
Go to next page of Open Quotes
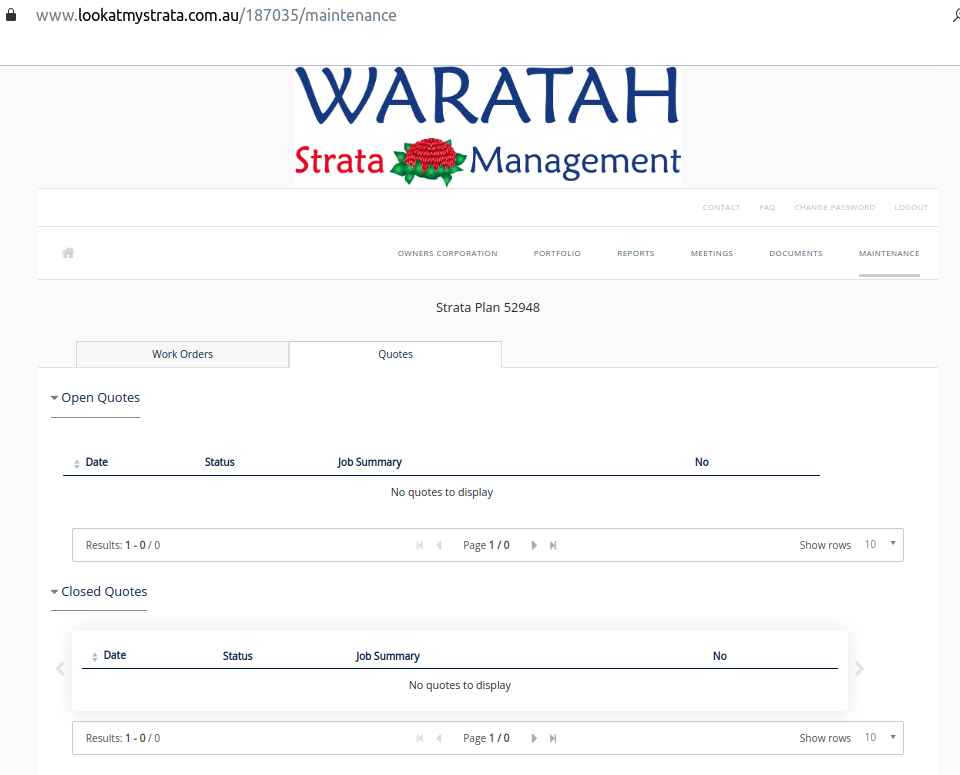[534, 545]
